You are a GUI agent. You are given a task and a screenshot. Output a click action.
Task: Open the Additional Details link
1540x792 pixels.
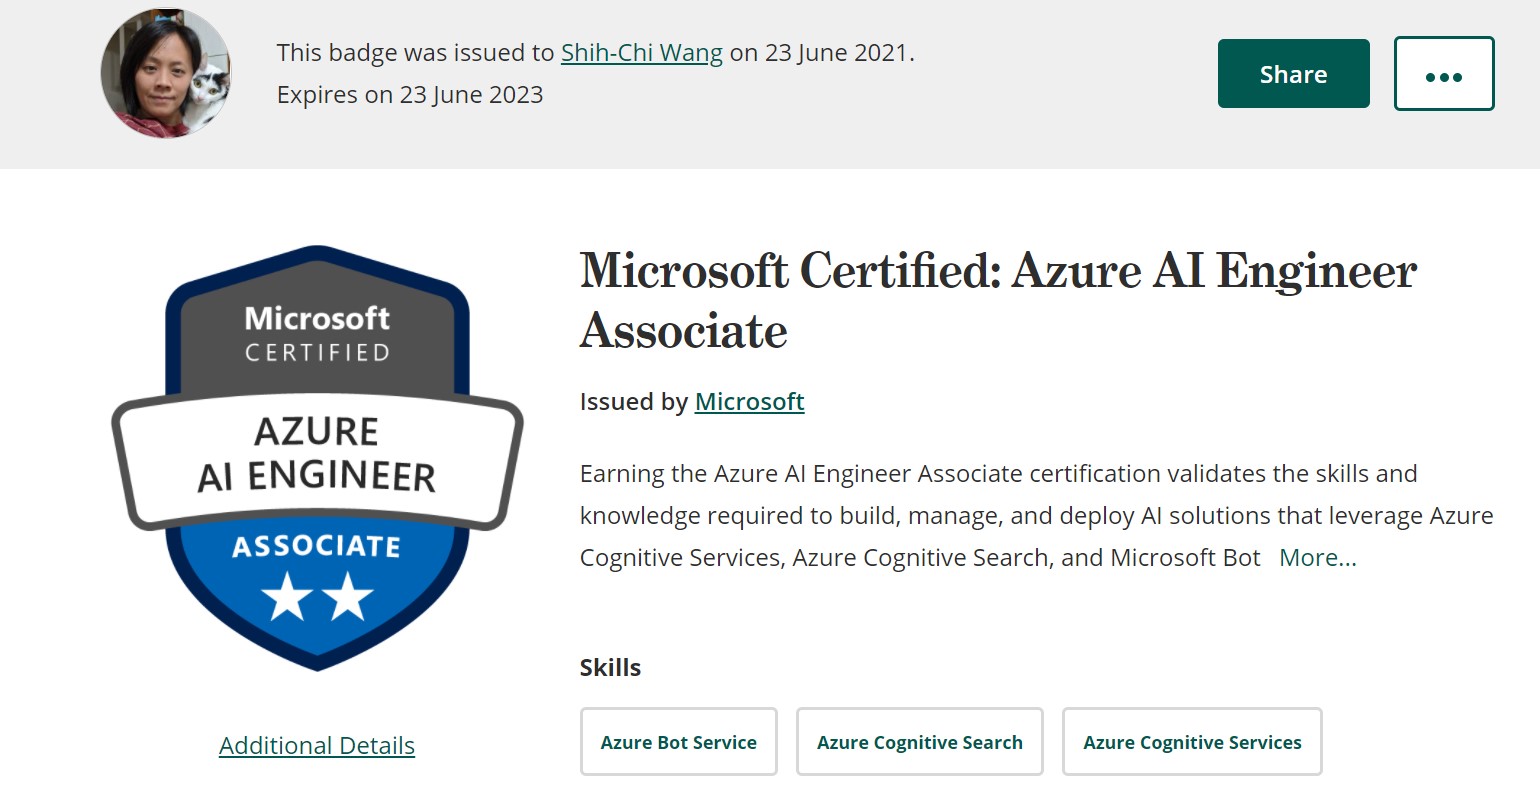317,745
